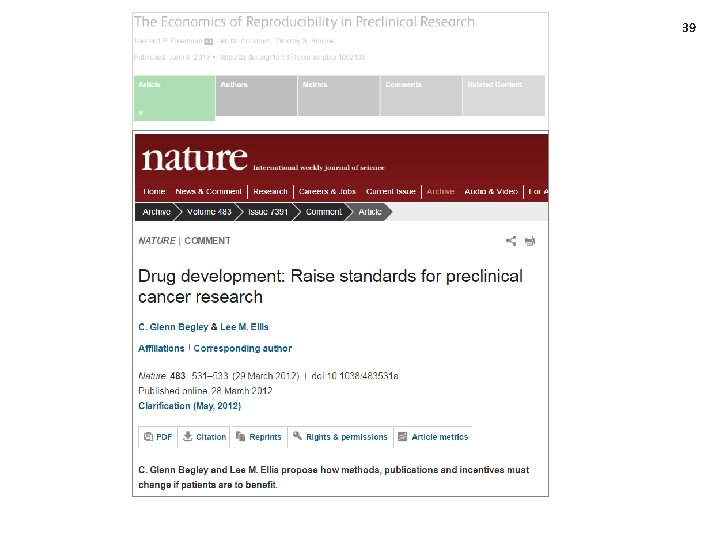
Task: Click Issue 7391 breadcrumb
Action: point(268,212)
